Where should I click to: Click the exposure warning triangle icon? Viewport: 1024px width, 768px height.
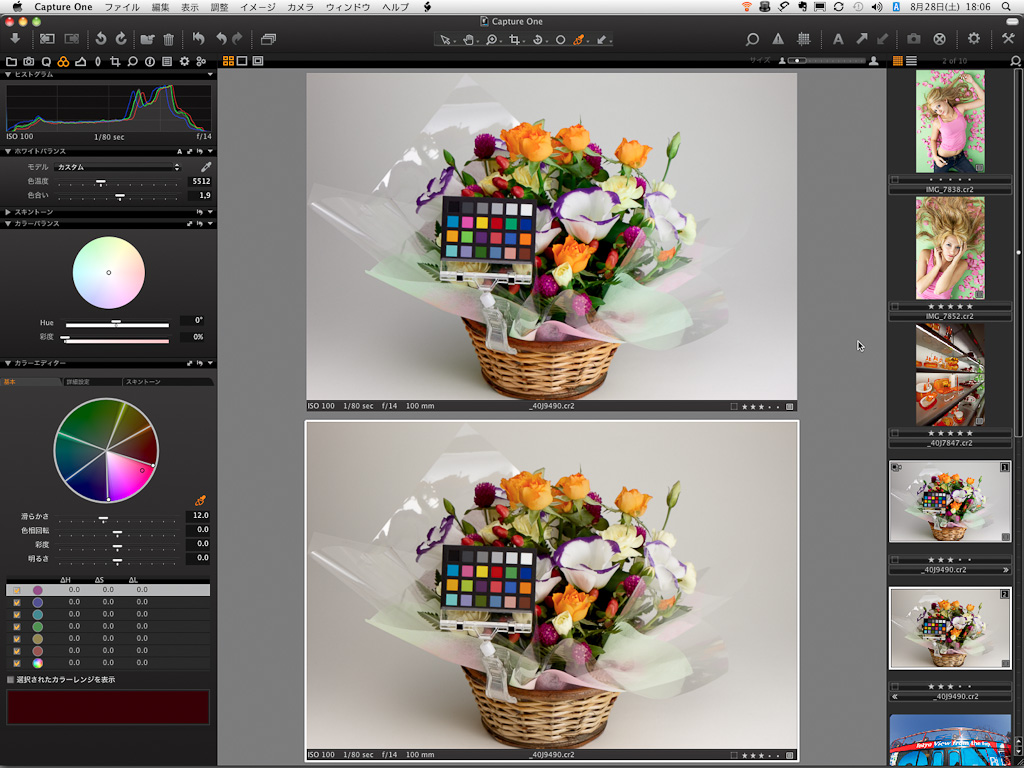[x=778, y=39]
